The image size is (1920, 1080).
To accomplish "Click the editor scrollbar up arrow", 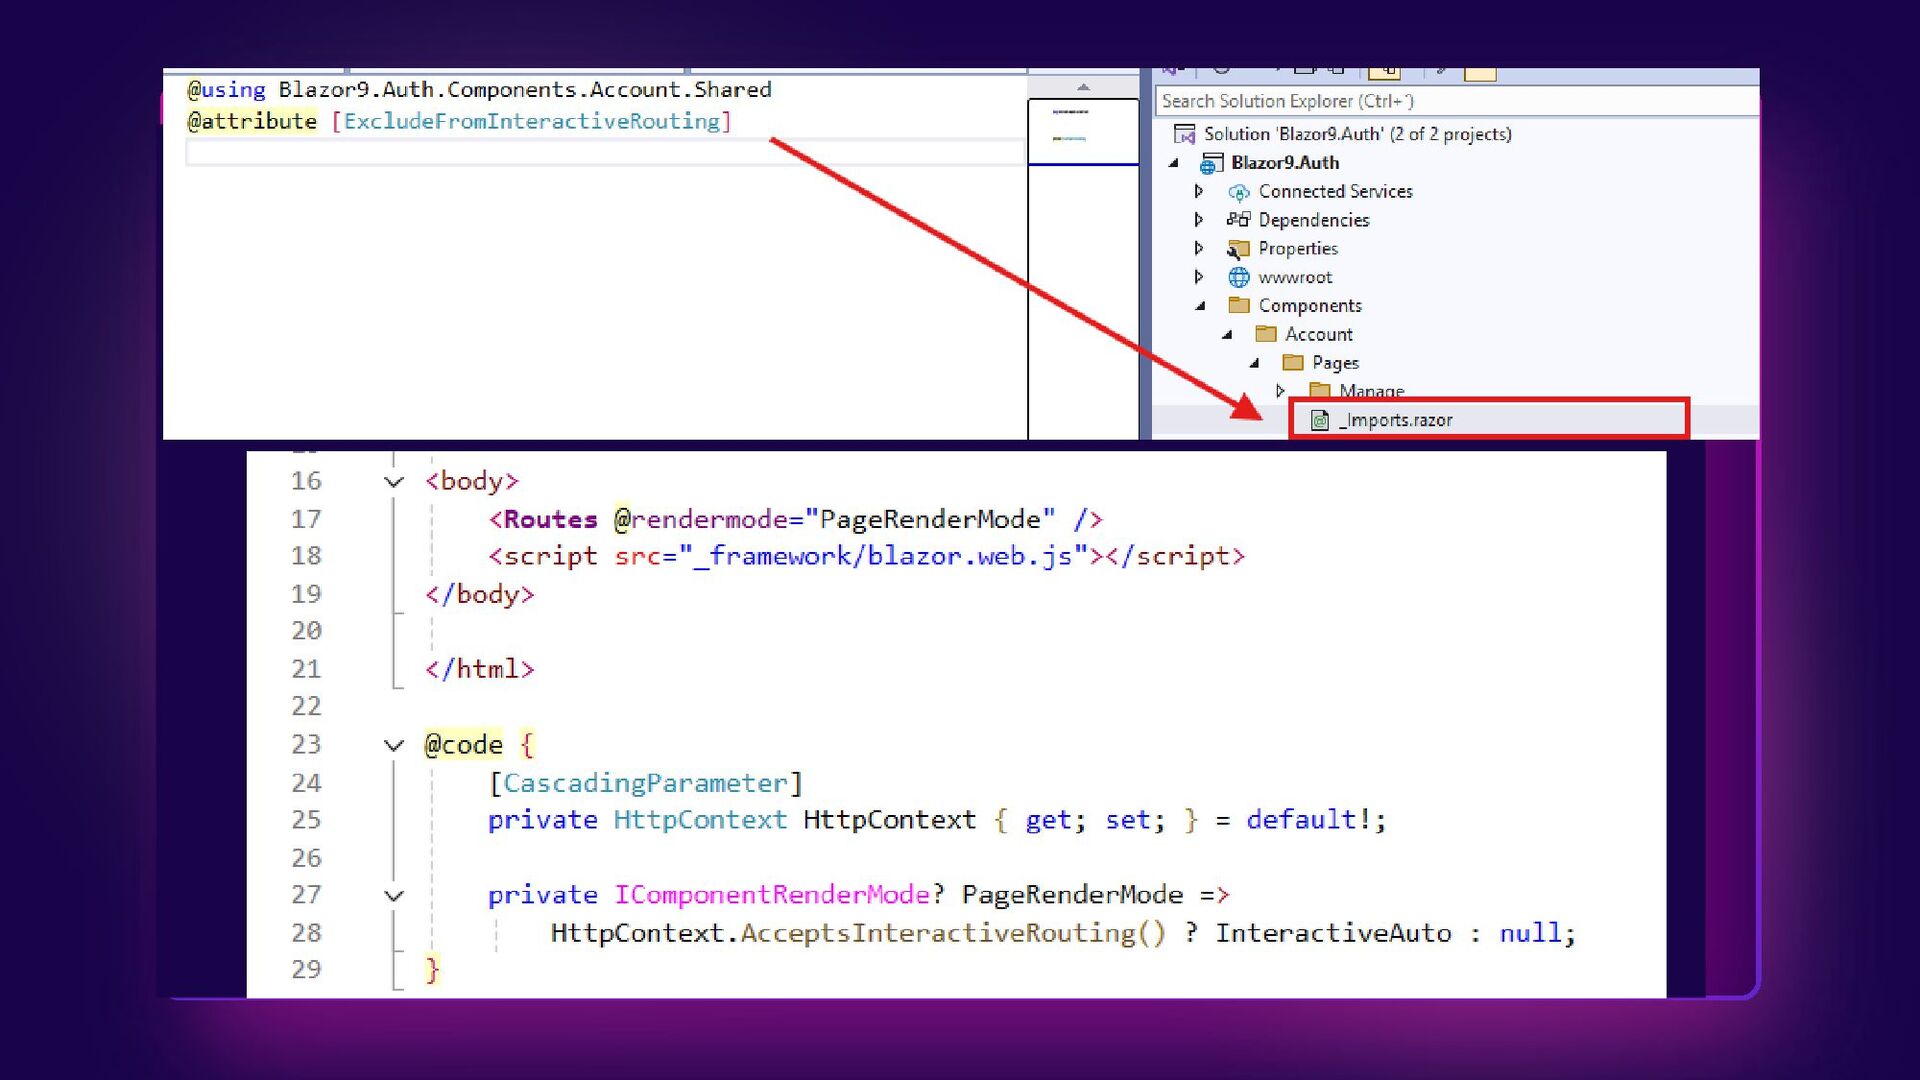I will pos(1083,87).
